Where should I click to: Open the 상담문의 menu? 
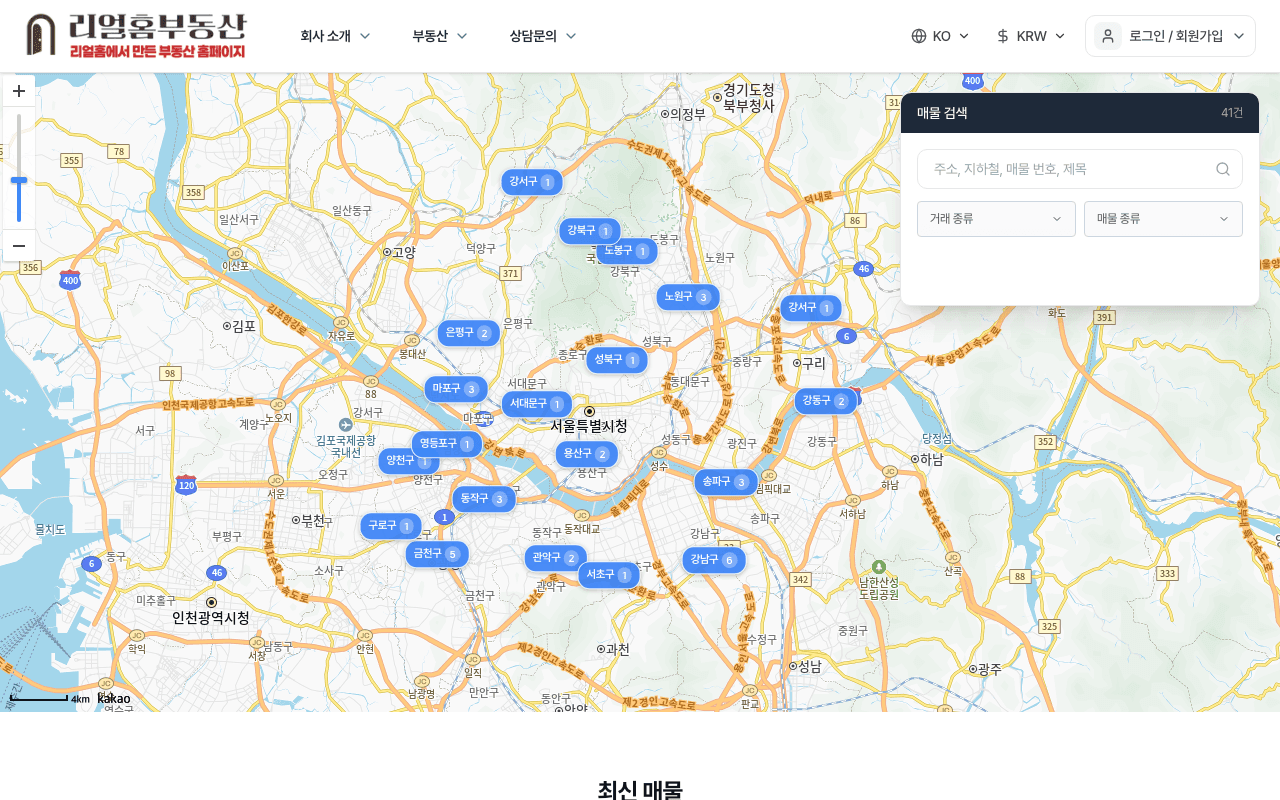543,36
